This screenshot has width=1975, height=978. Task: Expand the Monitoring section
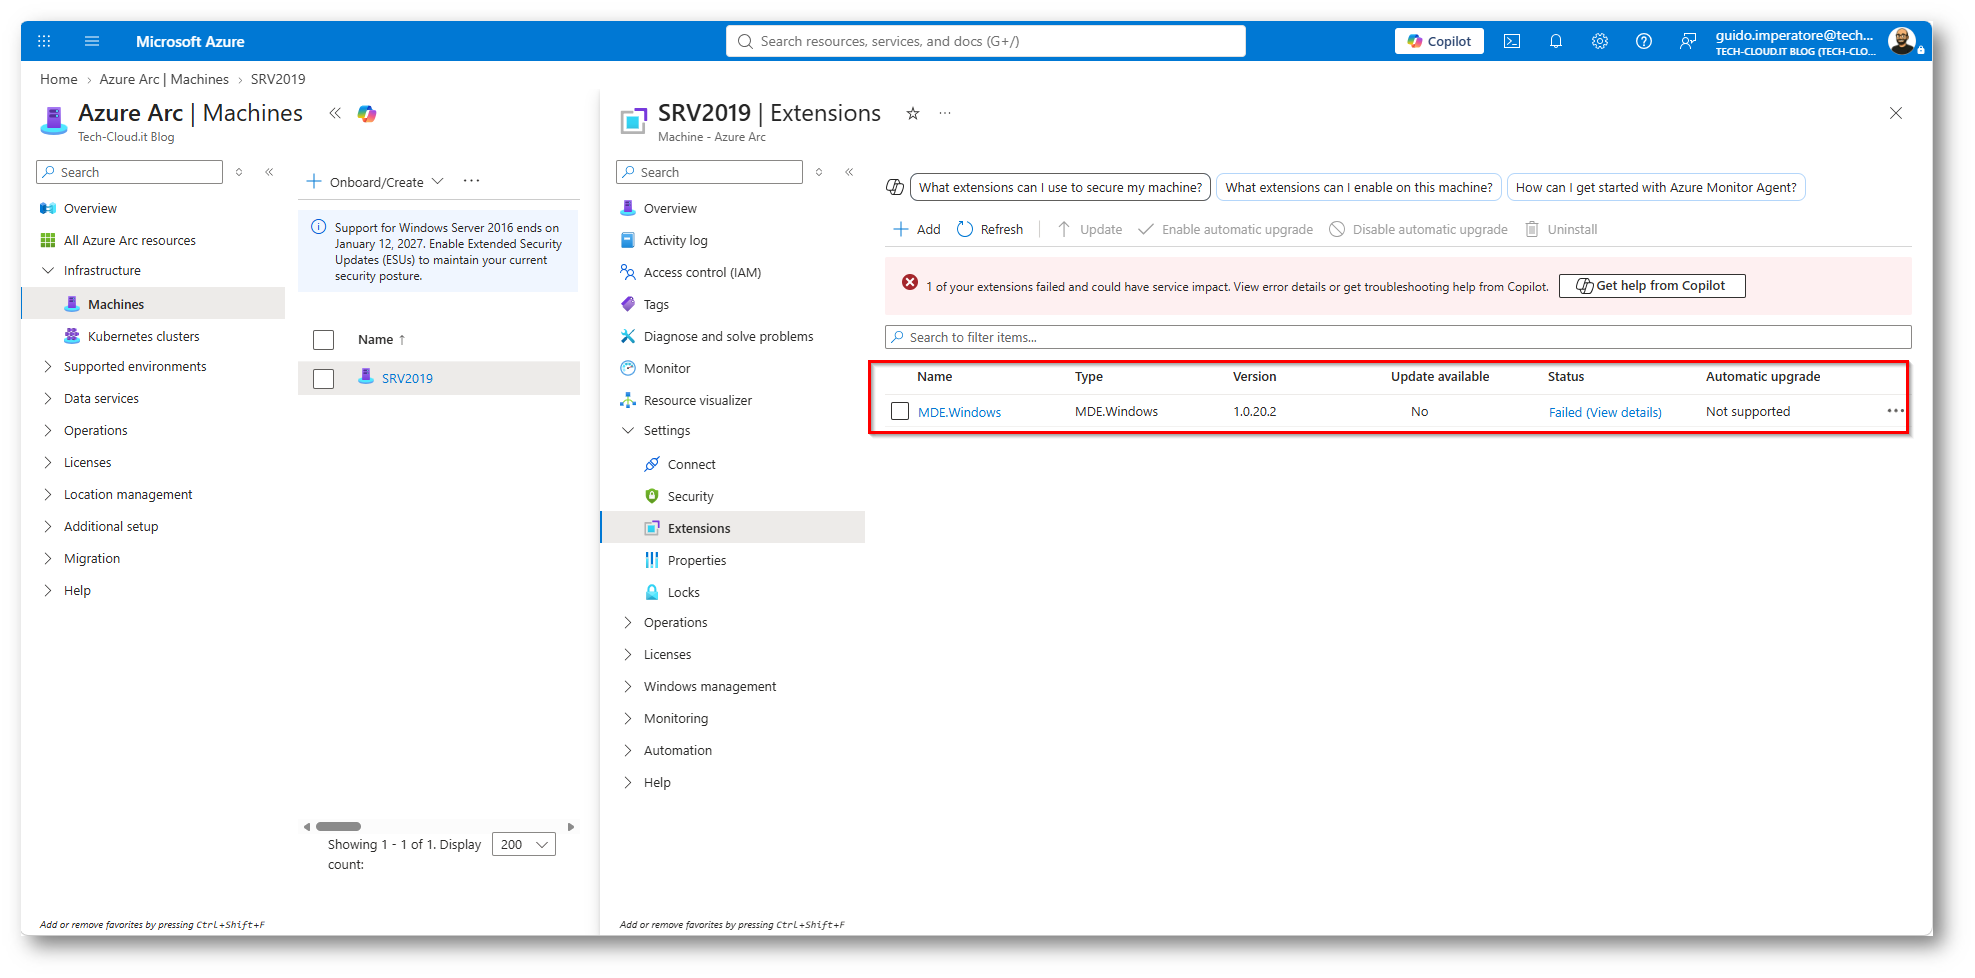[628, 718]
